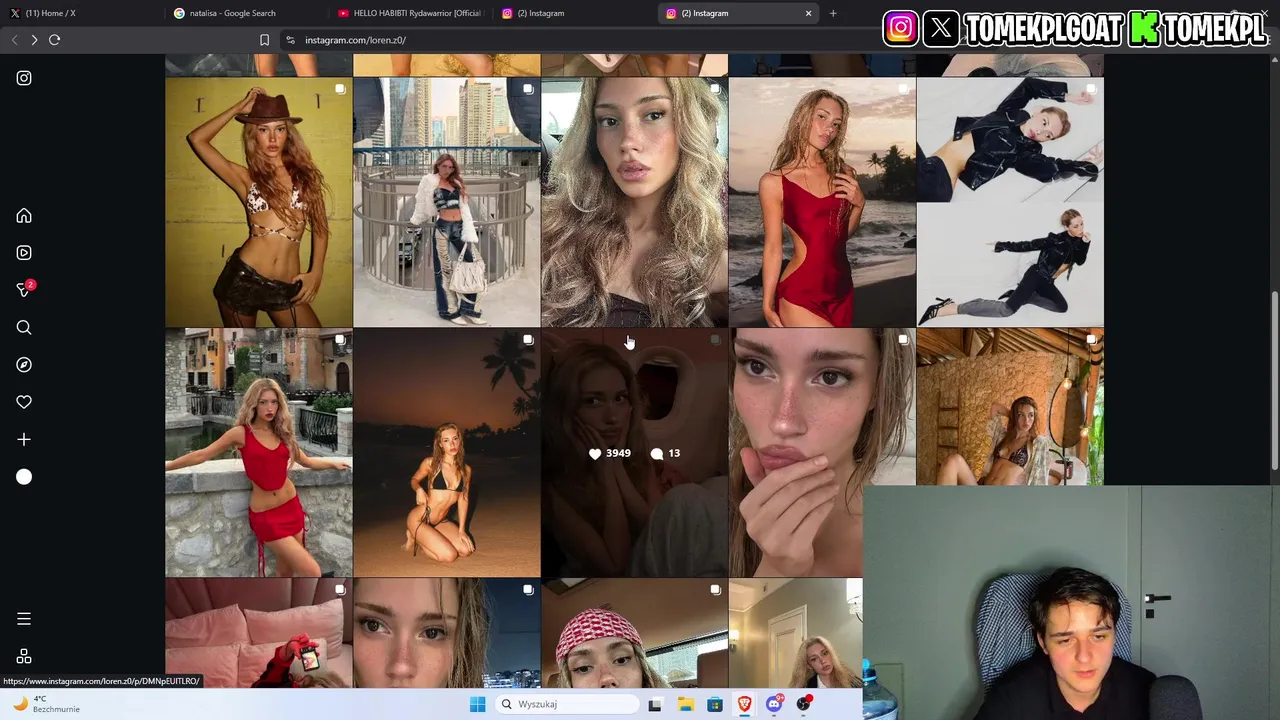Image resolution: width=1280 pixels, height=720 pixels.
Task: Open weather widget showing 4°C
Action: pyautogui.click(x=45, y=704)
